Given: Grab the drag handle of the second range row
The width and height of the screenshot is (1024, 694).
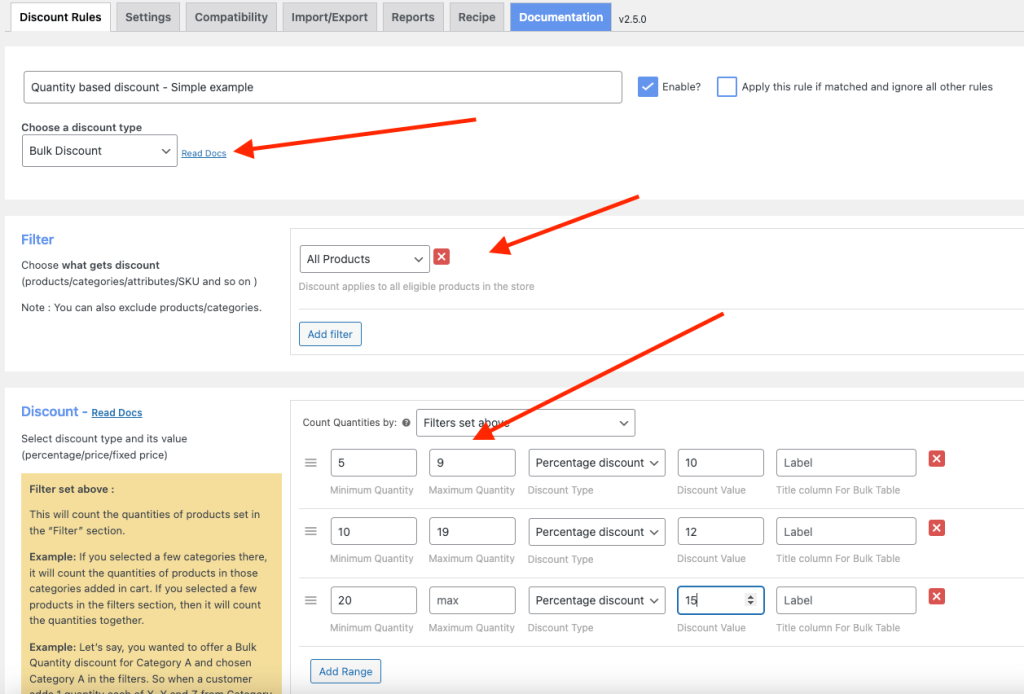Looking at the screenshot, I should (310, 532).
